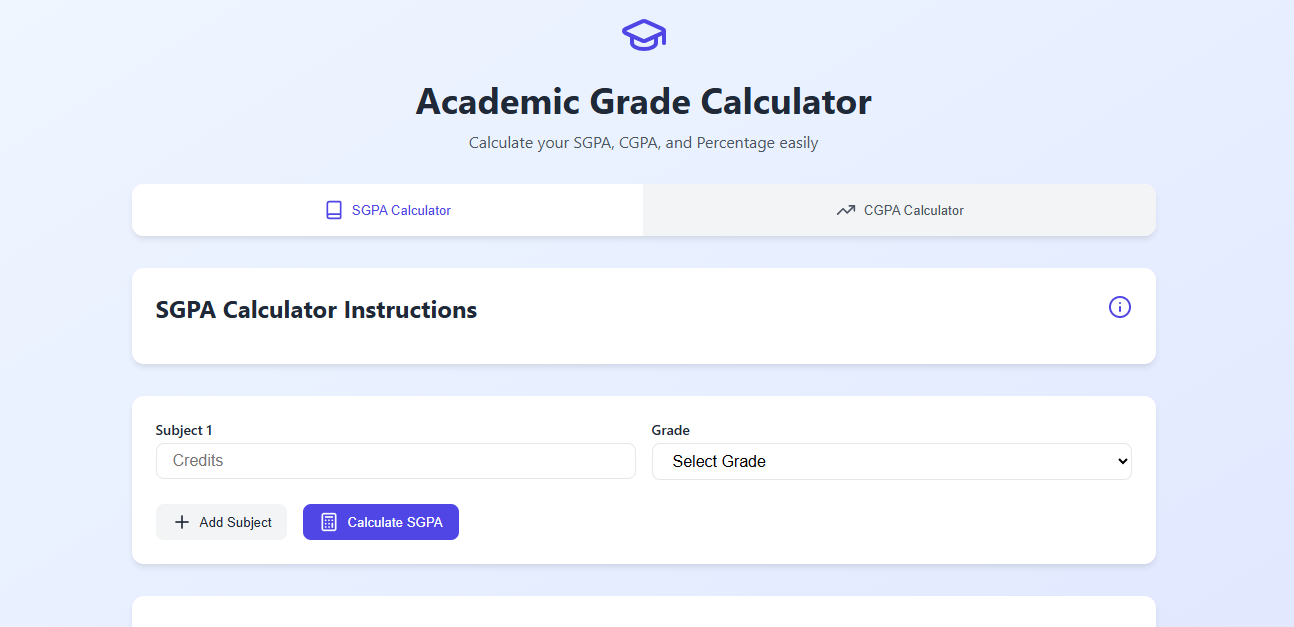This screenshot has height=627, width=1294.
Task: Click the Academic Grade Calculator heading
Action: [643, 101]
